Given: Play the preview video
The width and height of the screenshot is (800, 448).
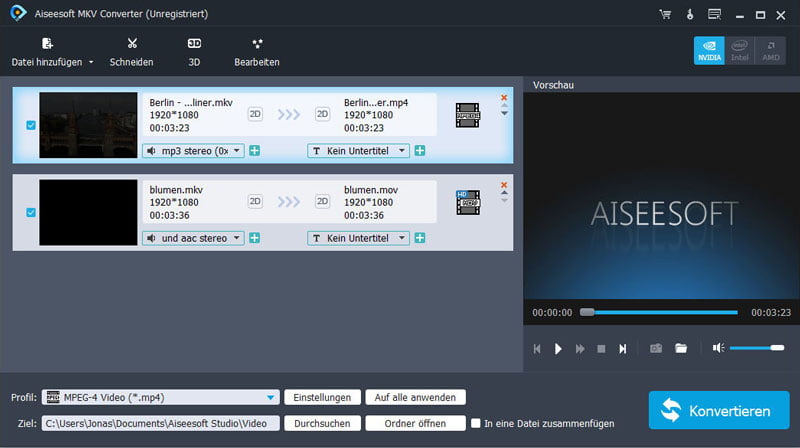Looking at the screenshot, I should point(558,349).
